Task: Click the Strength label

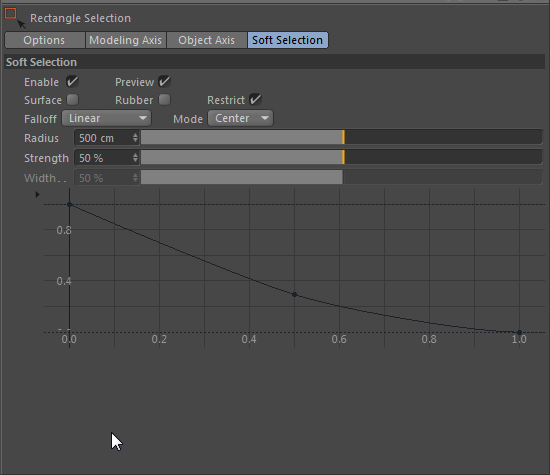Action: [46, 158]
